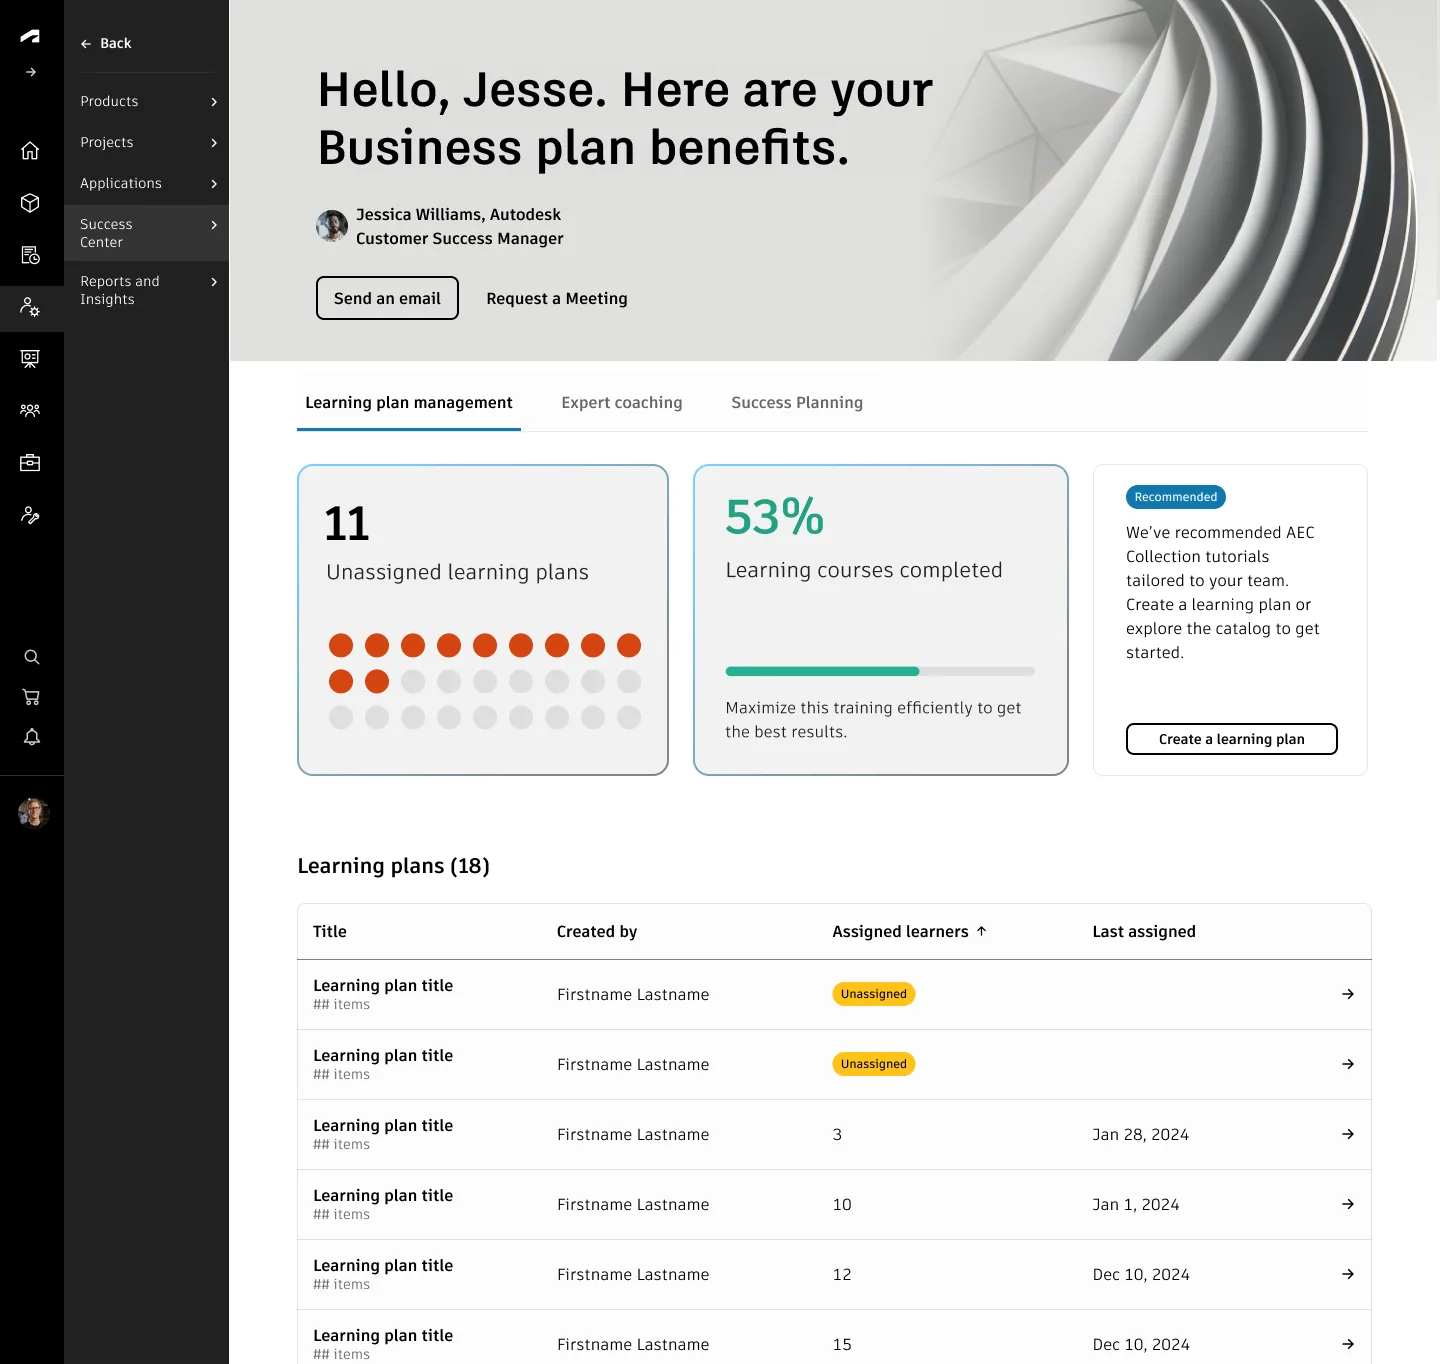Expand the Applications menu item
Viewport: 1440px width, 1364px height.
tap(148, 183)
